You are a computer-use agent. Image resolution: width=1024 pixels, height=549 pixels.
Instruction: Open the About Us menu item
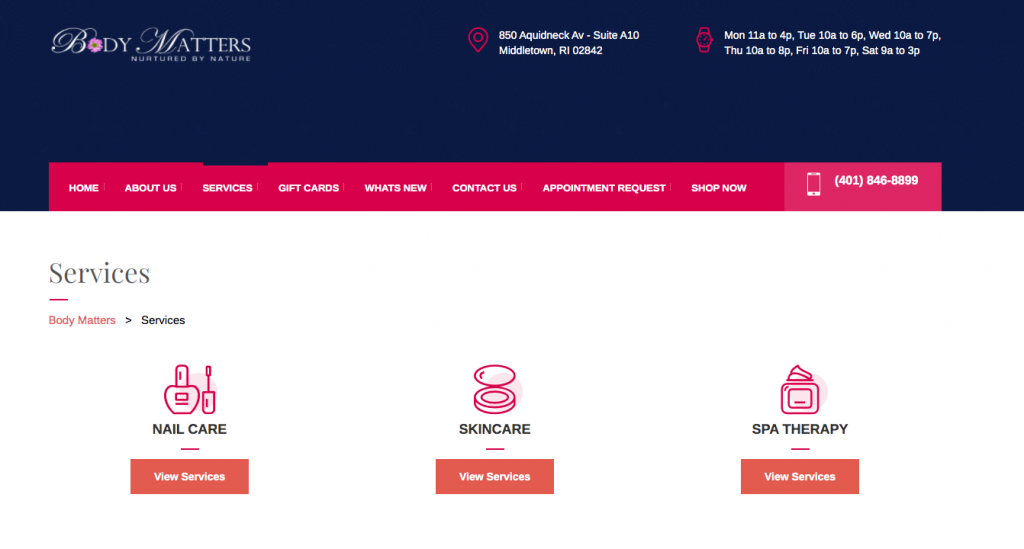(x=150, y=188)
